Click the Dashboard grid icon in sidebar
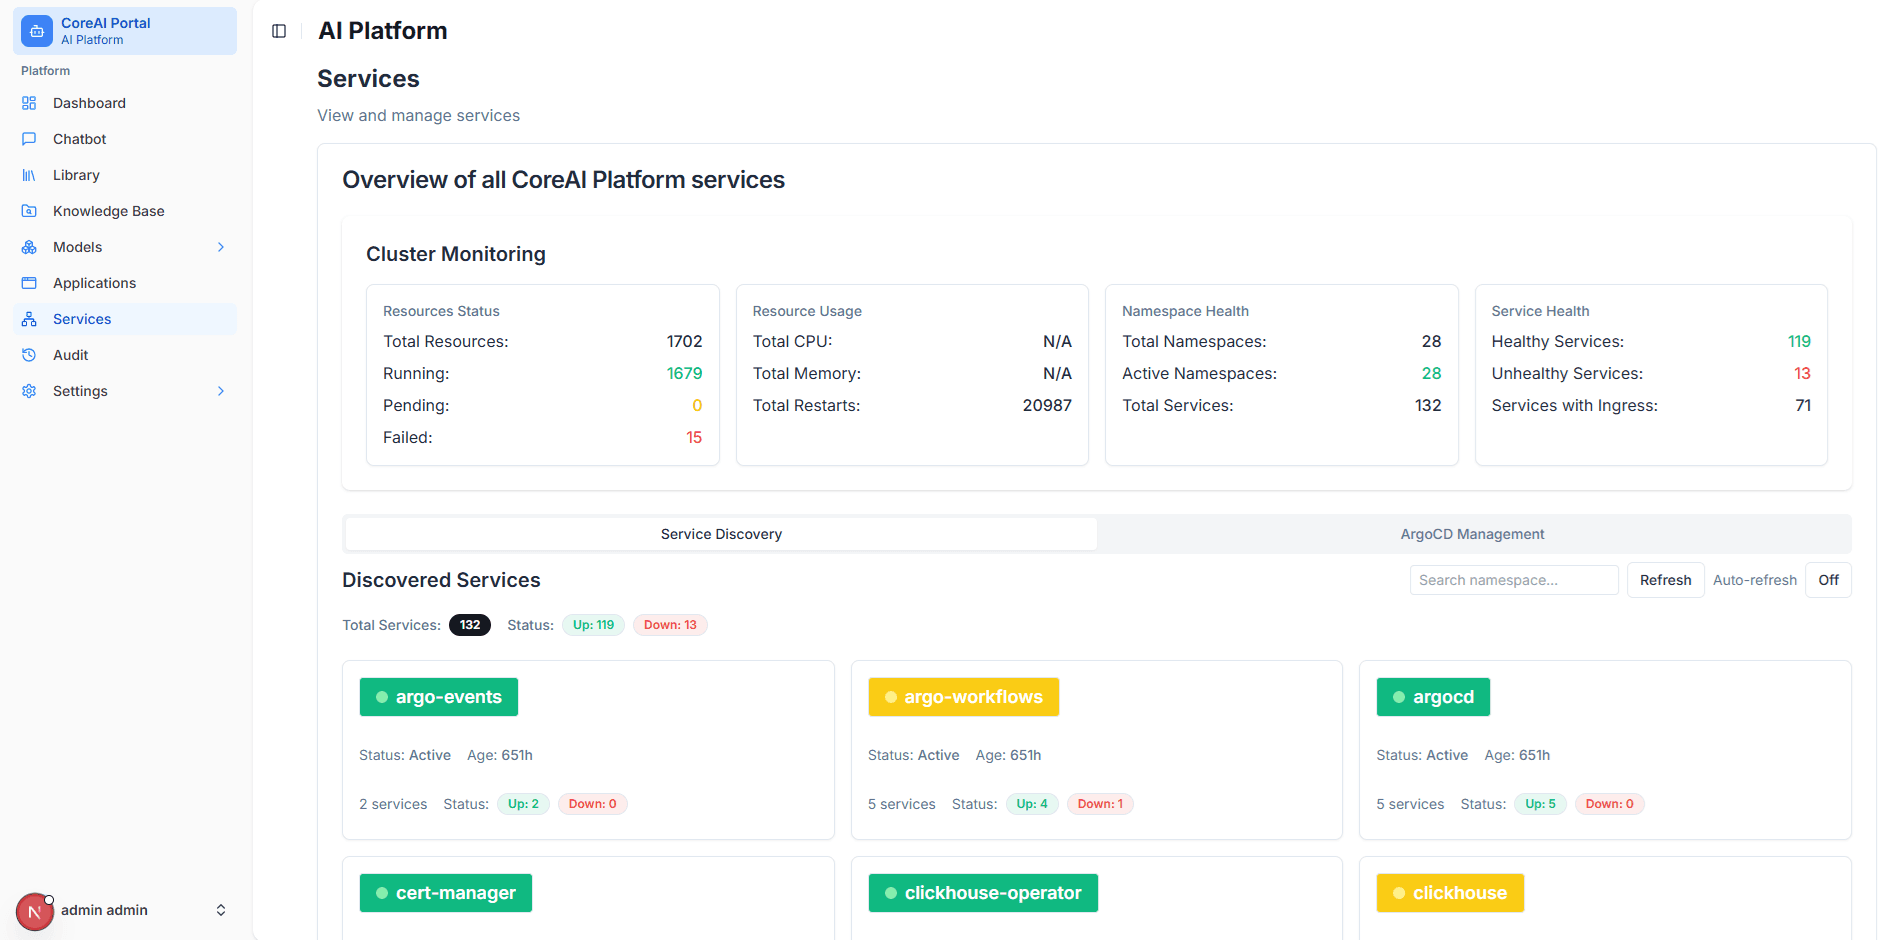 29,103
